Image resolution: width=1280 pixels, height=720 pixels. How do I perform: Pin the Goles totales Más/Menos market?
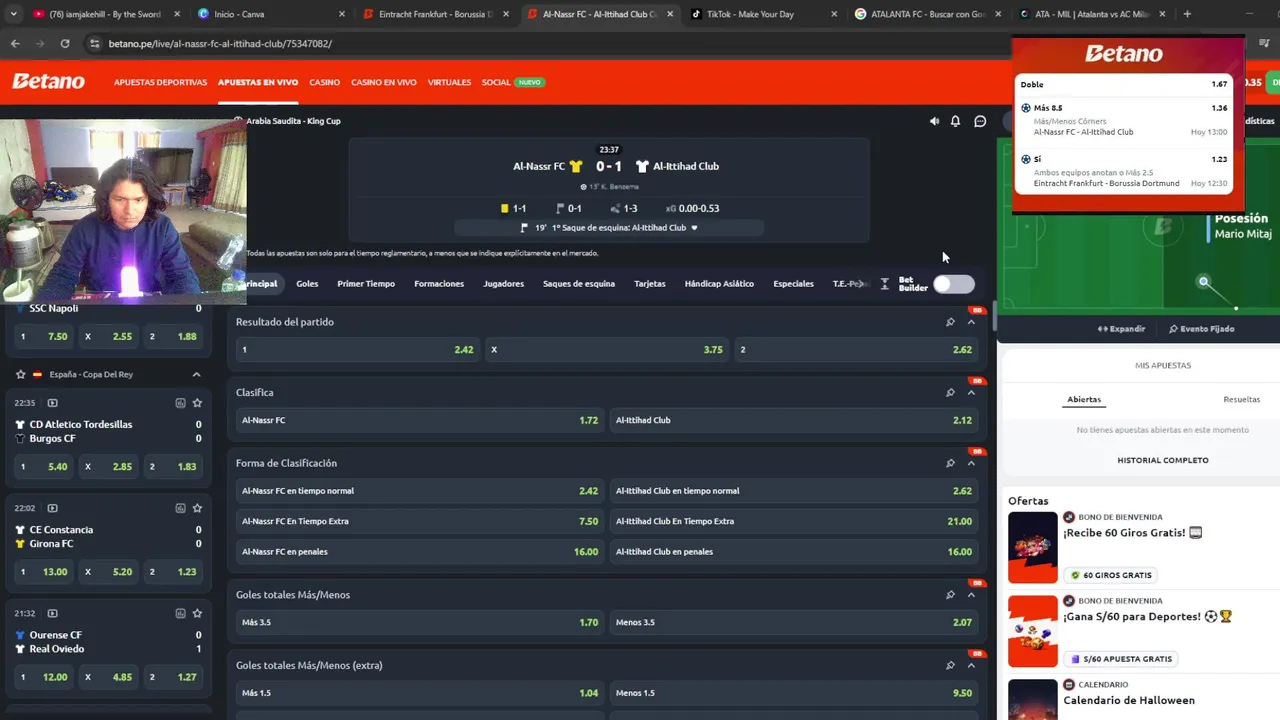[950, 595]
